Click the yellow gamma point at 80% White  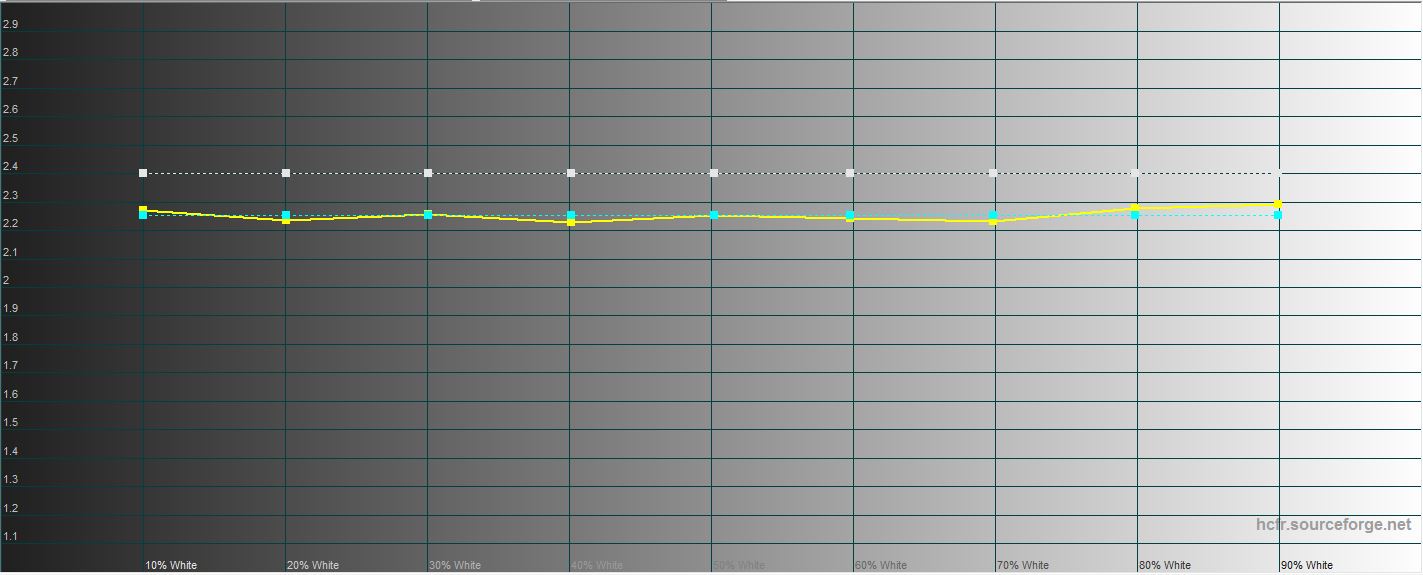(x=1135, y=208)
